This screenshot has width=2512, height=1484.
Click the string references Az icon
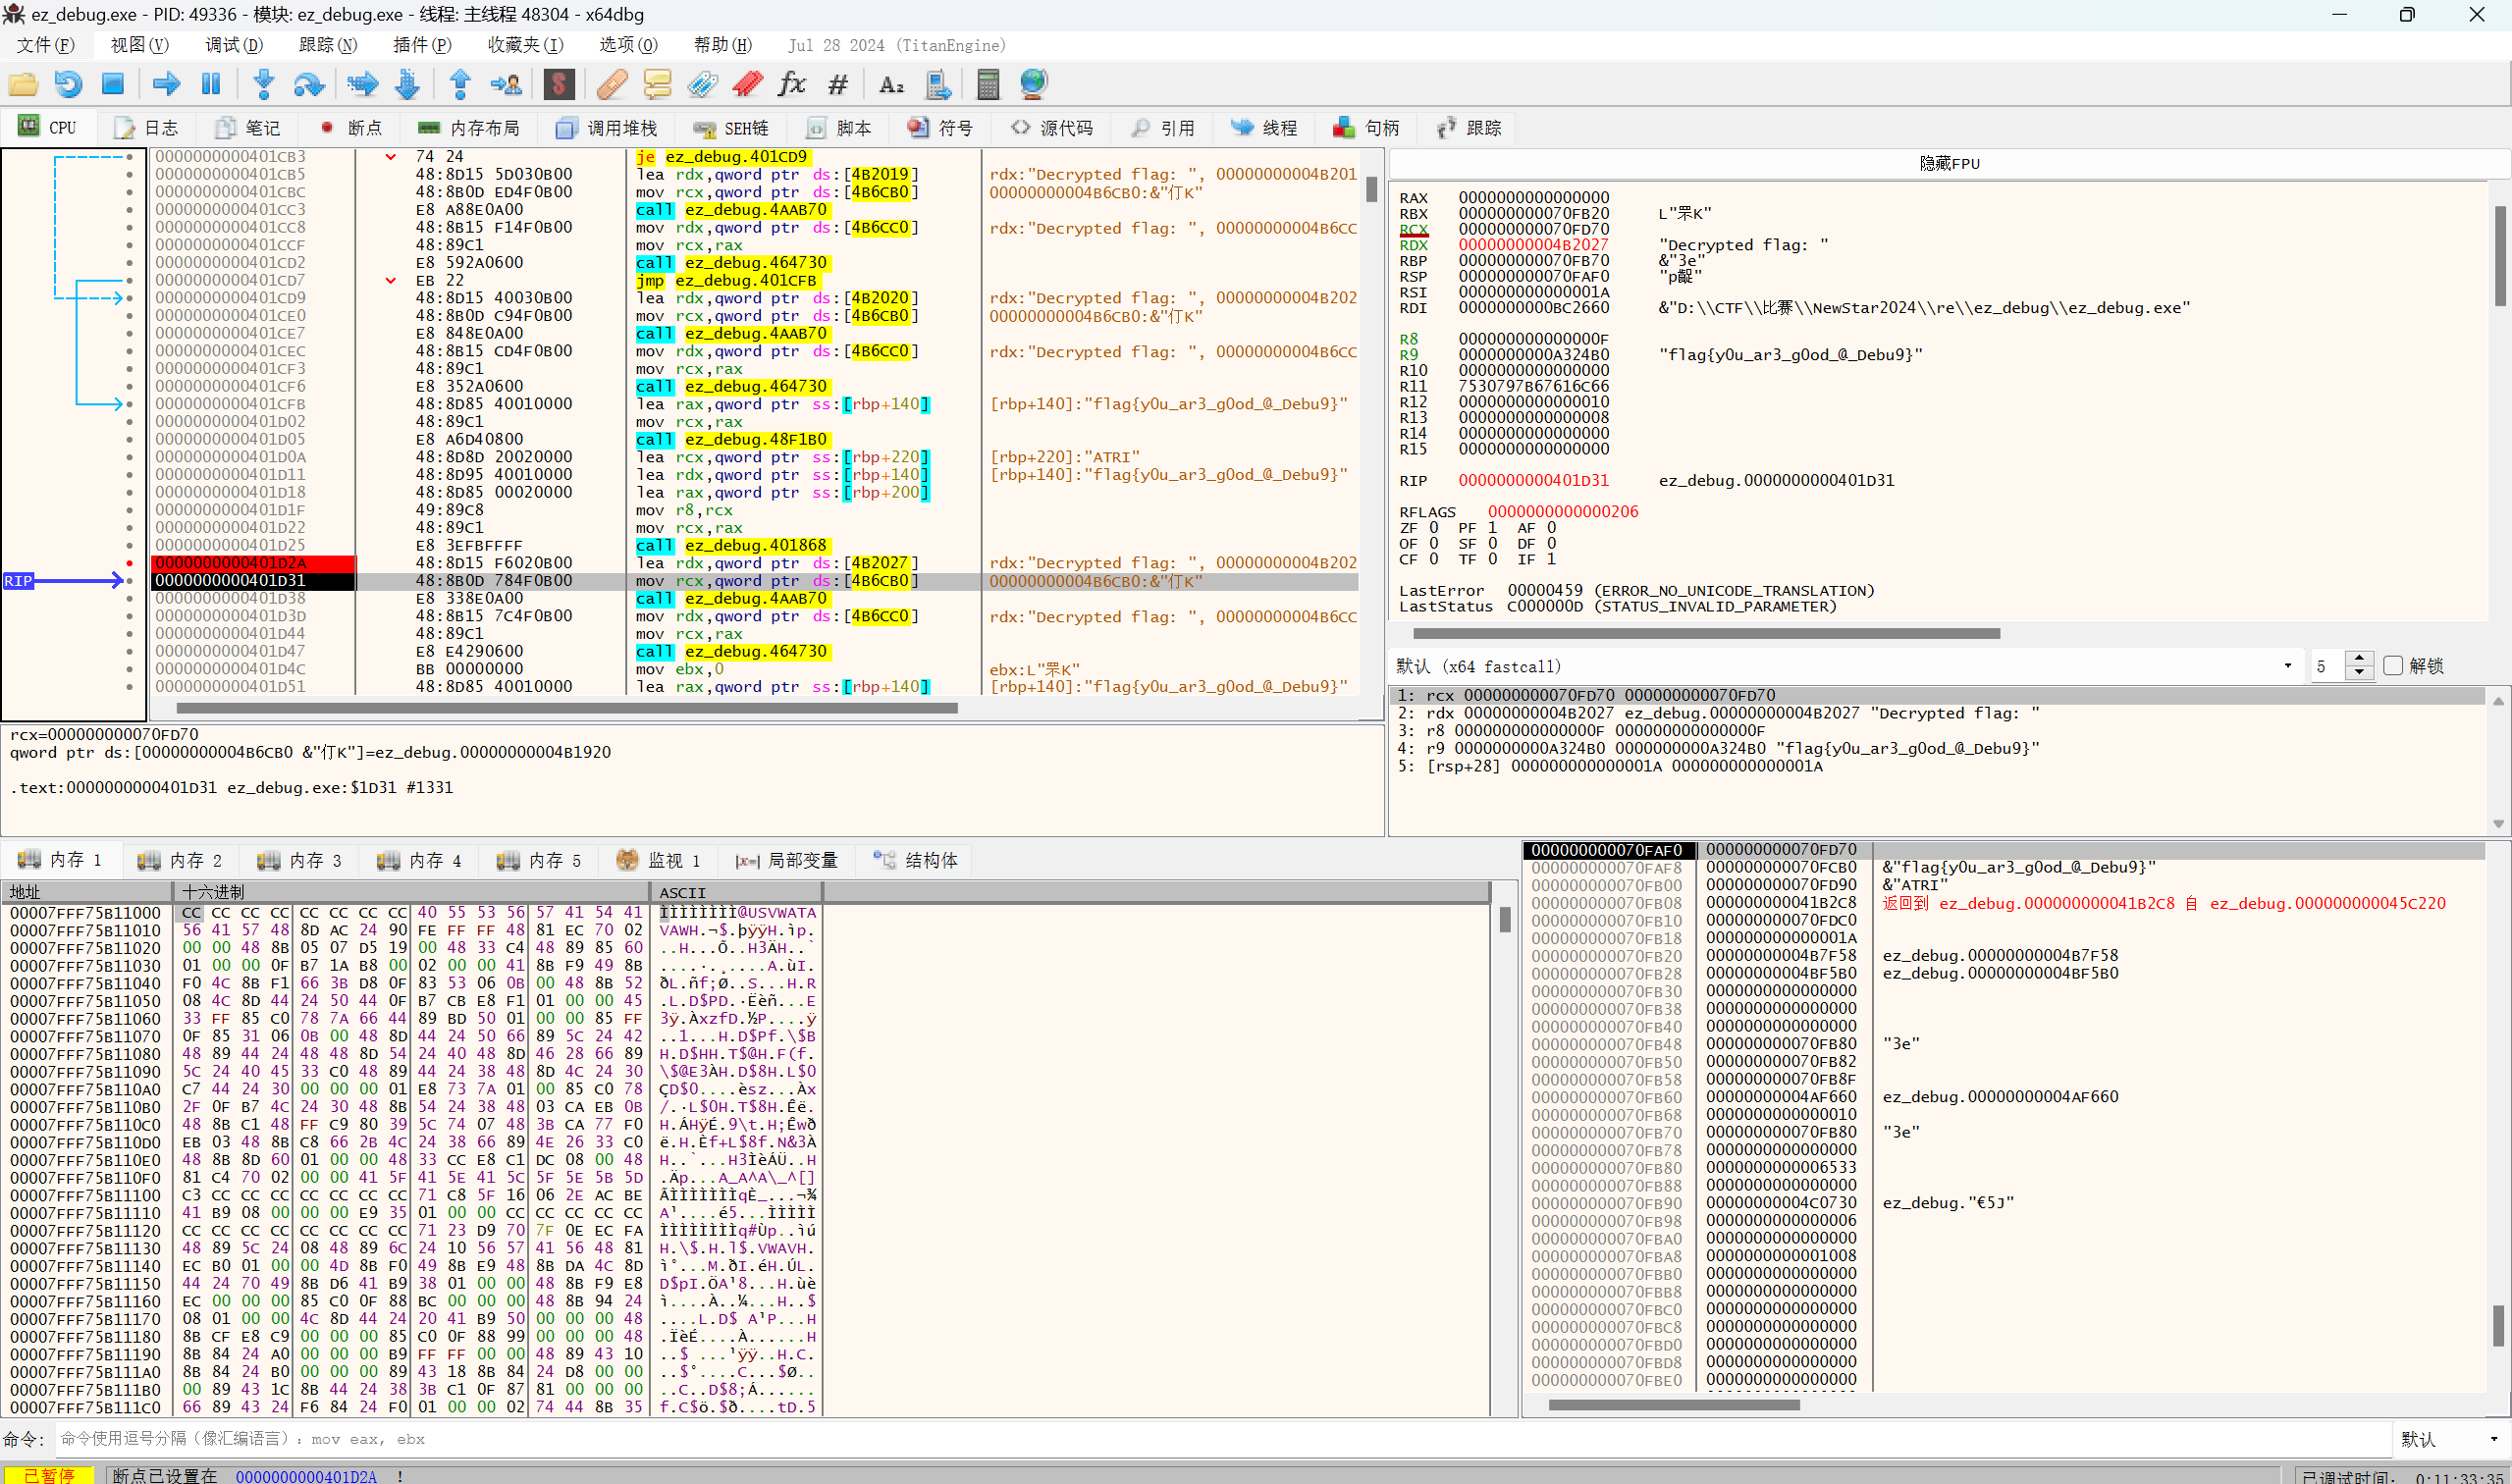891,84
